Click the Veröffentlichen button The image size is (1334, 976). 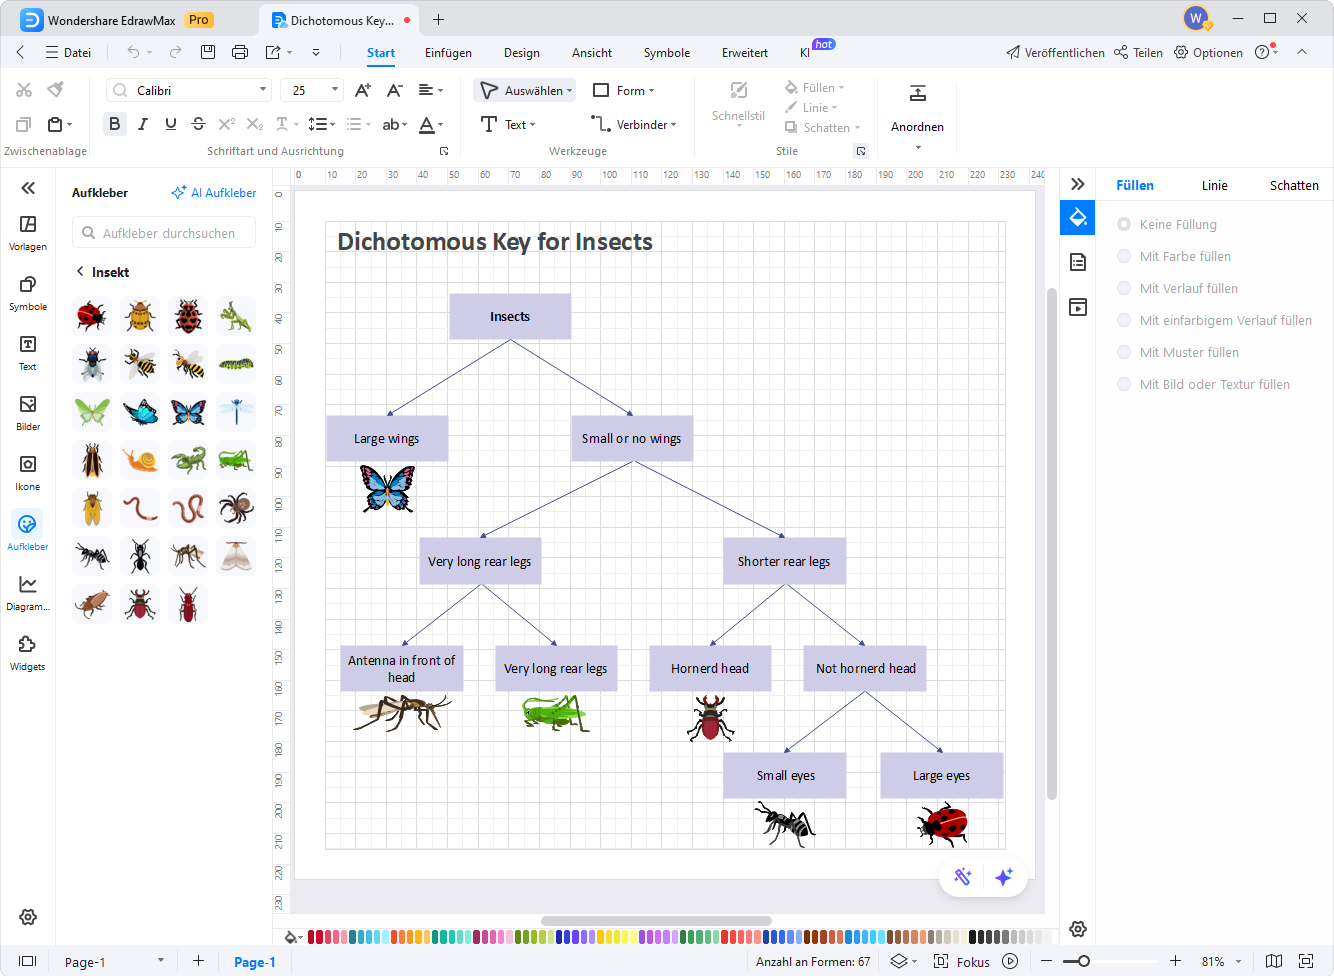(x=1055, y=53)
